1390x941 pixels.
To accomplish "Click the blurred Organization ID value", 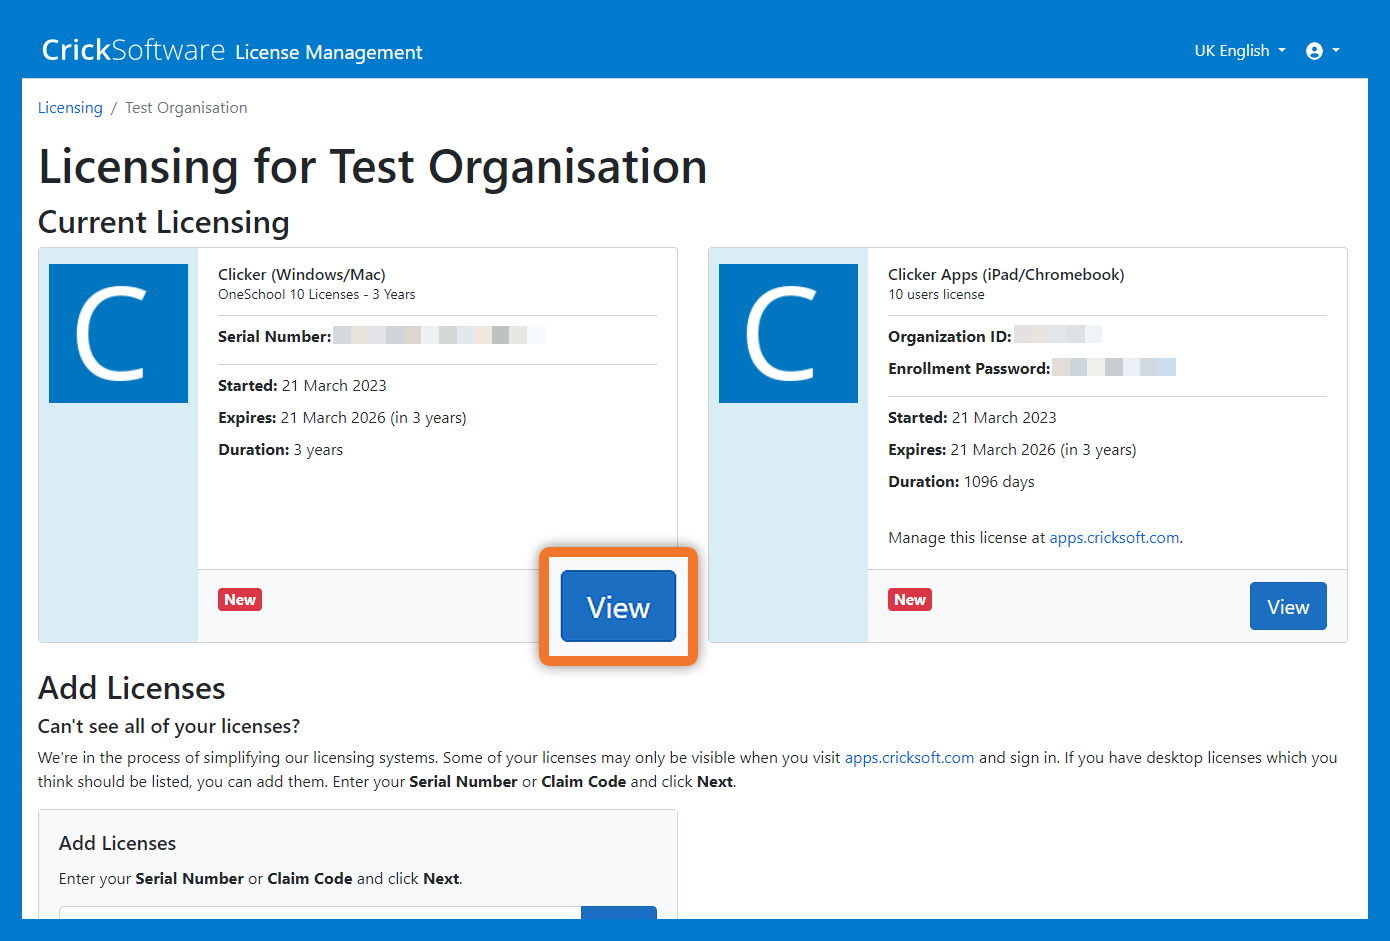I will click(x=1057, y=336).
